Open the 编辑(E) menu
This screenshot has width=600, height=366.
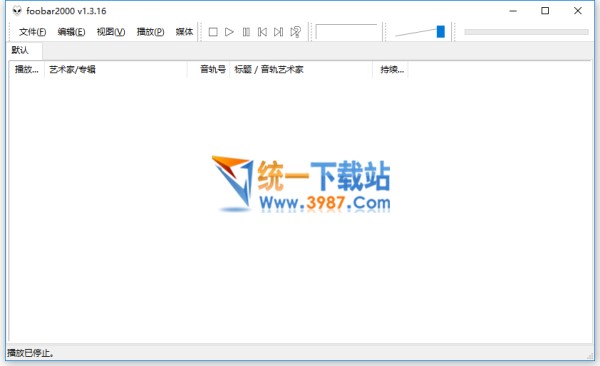71,32
